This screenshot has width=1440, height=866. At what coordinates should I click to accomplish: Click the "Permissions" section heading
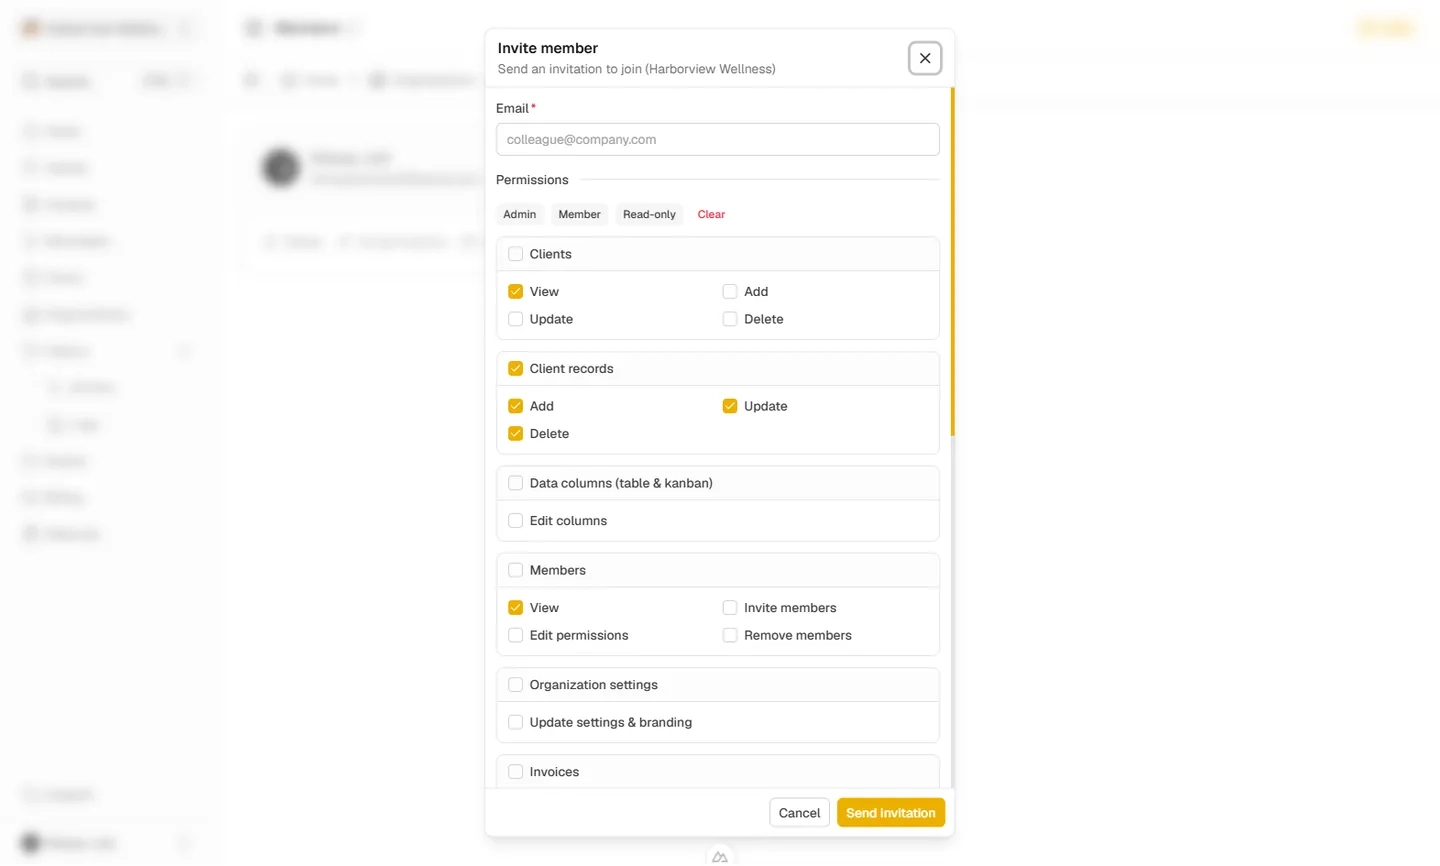[532, 180]
